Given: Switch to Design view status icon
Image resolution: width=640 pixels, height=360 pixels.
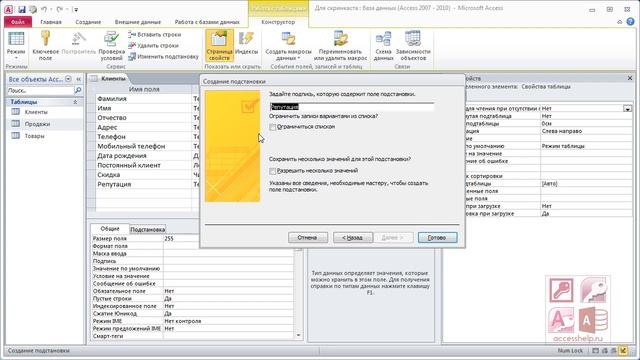Looking at the screenshot, I should point(623,351).
